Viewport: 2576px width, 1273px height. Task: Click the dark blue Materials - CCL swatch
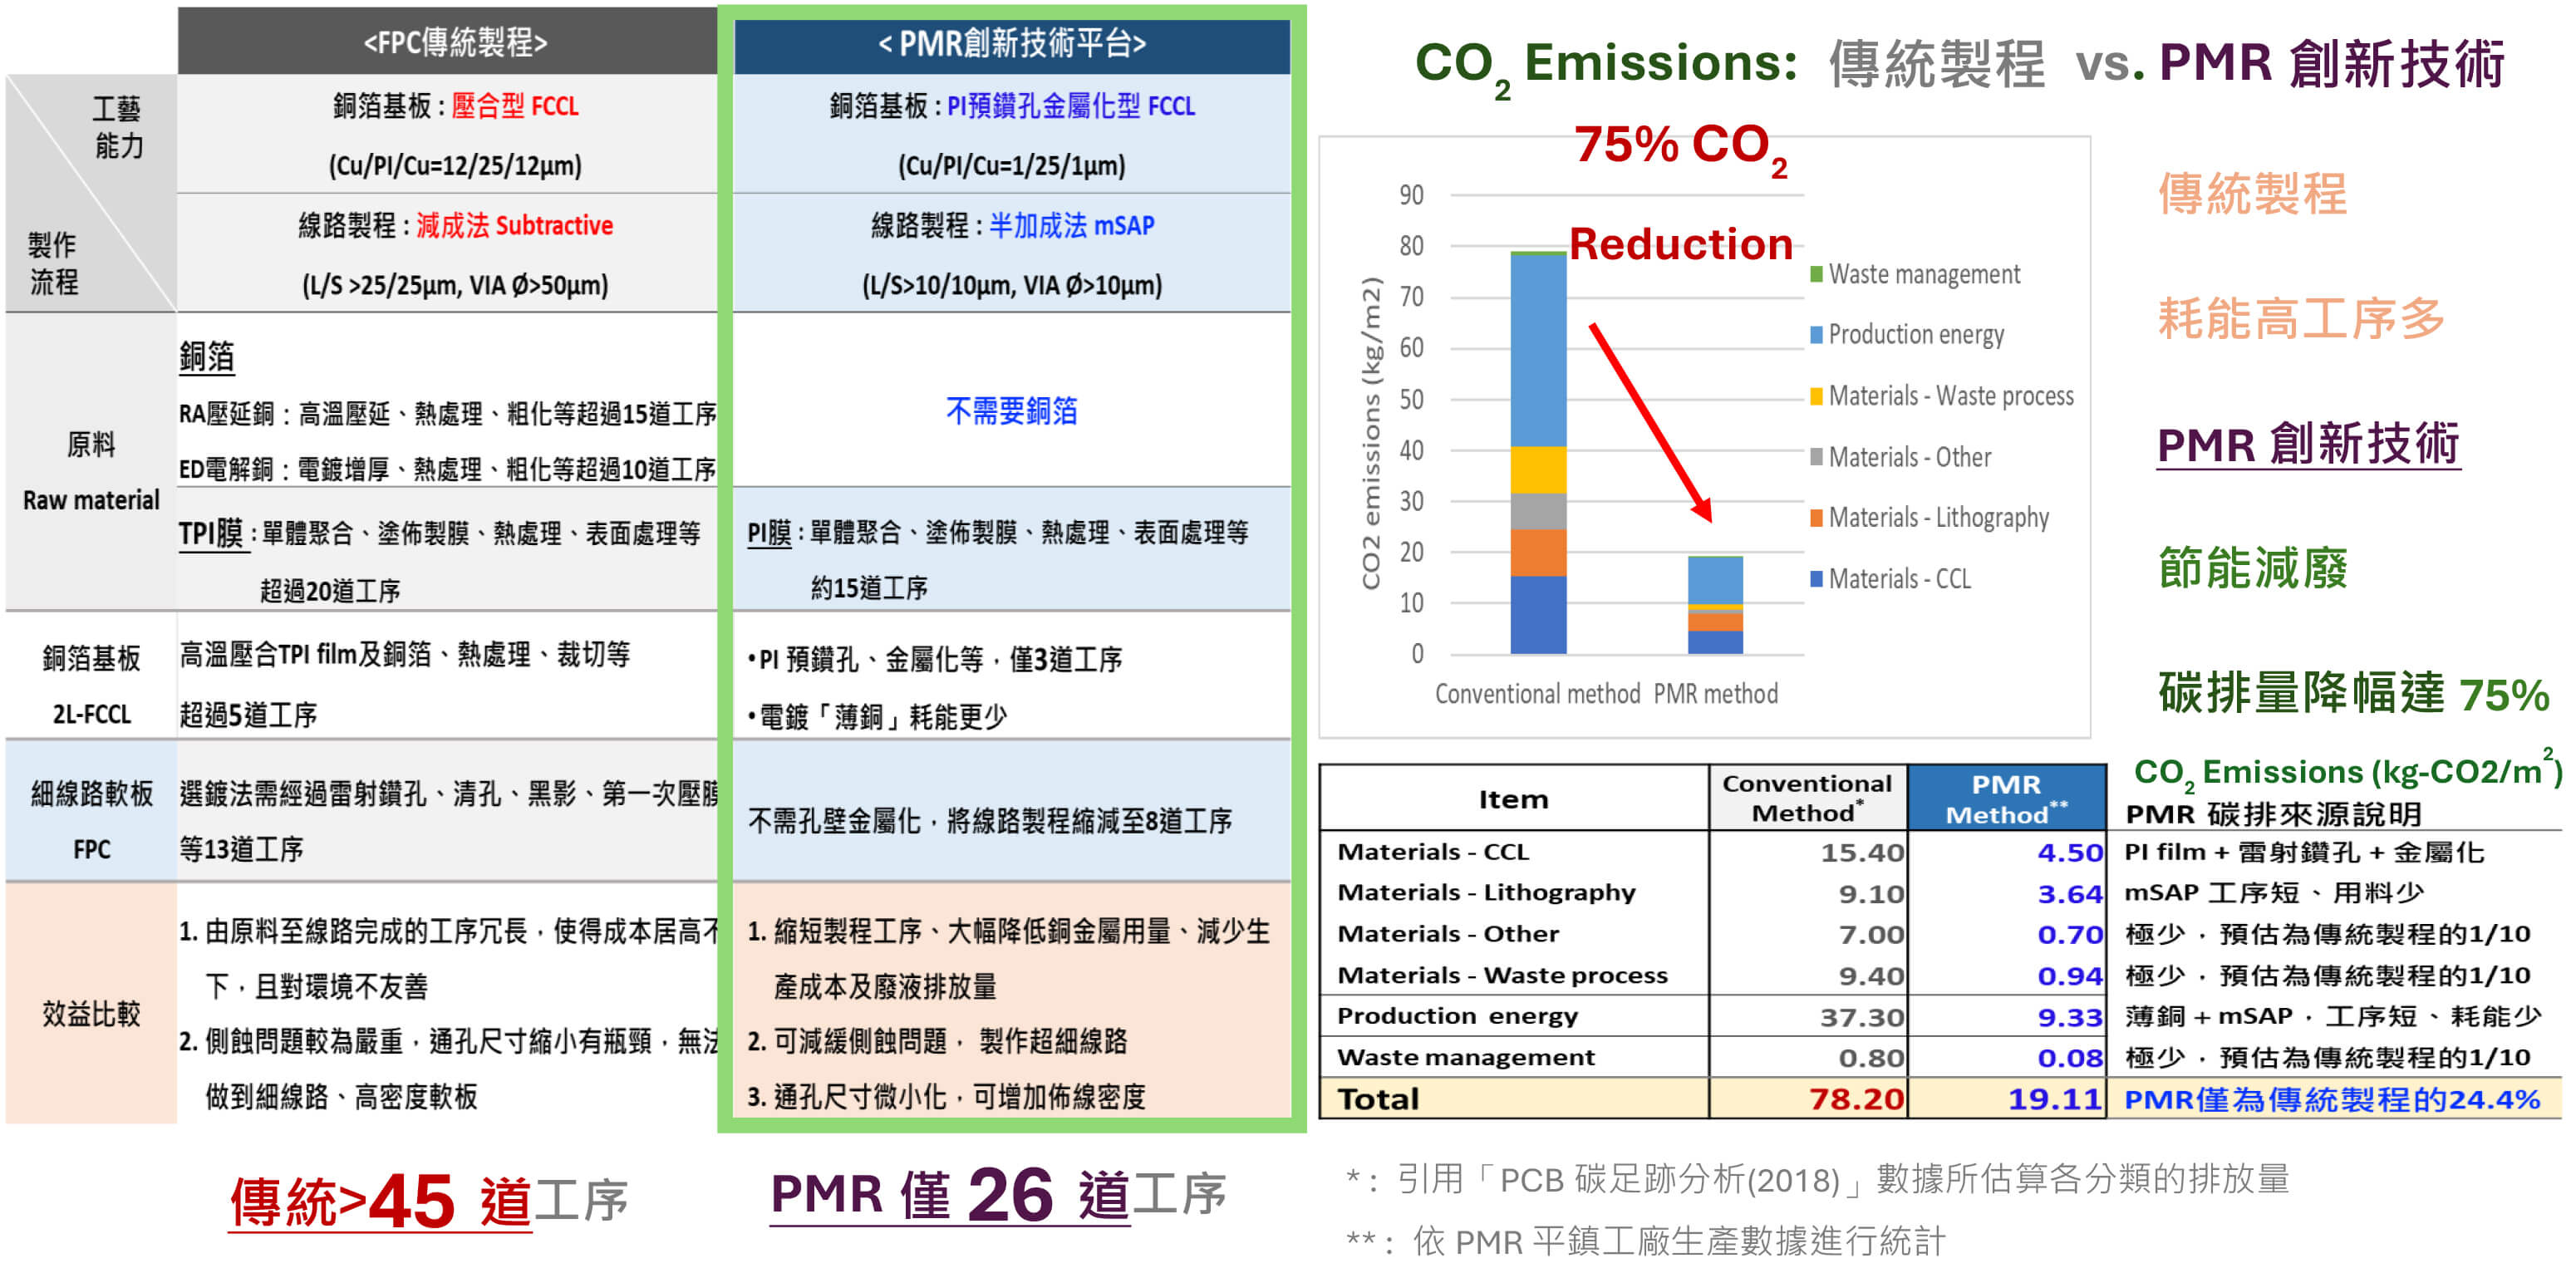pyautogui.click(x=1816, y=579)
